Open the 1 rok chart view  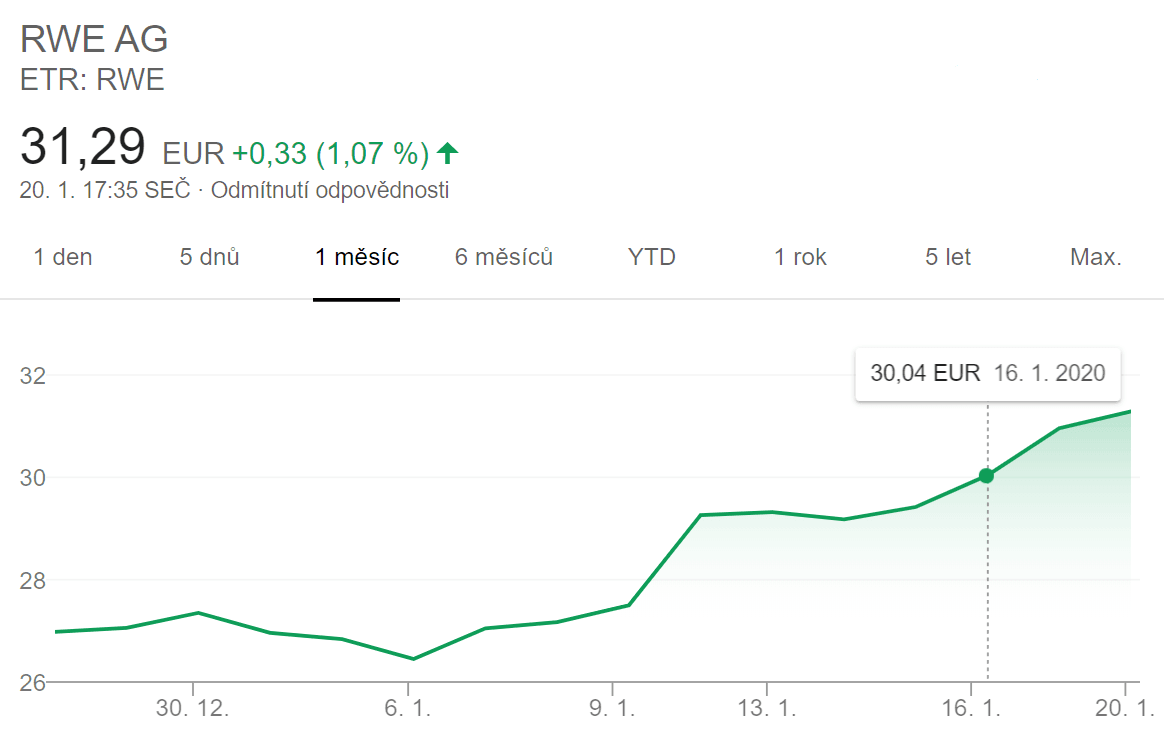click(800, 257)
